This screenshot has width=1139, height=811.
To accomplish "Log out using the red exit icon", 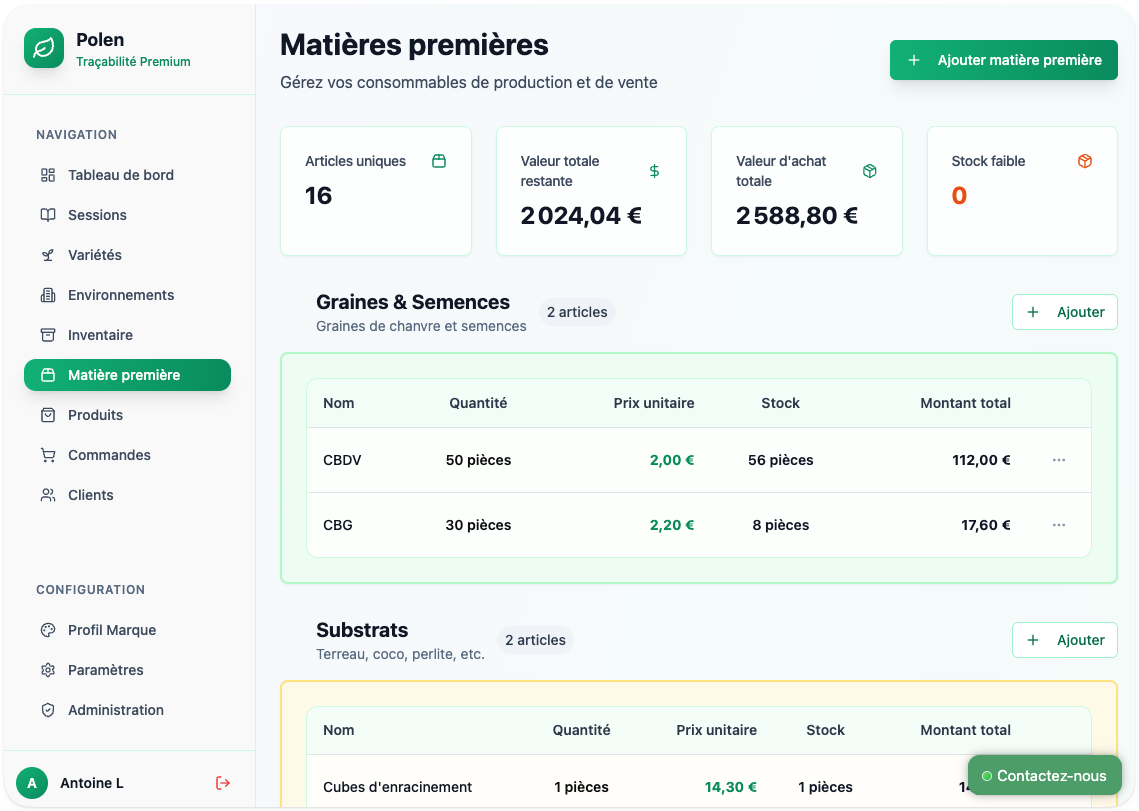I will [223, 783].
